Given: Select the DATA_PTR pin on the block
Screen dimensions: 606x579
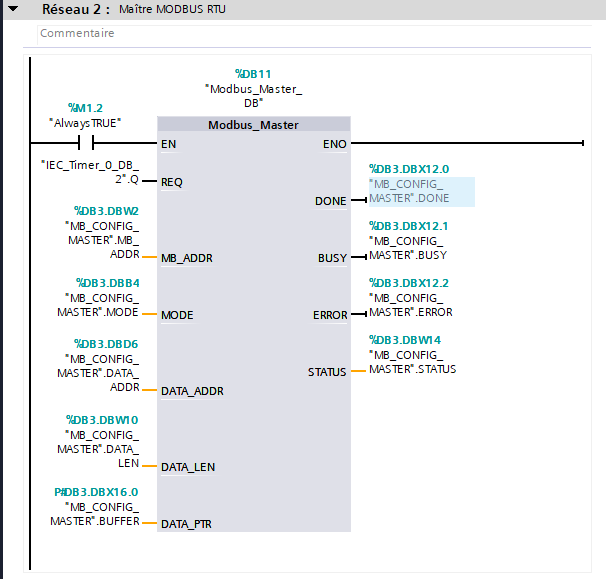Looking at the screenshot, I should (186, 524).
